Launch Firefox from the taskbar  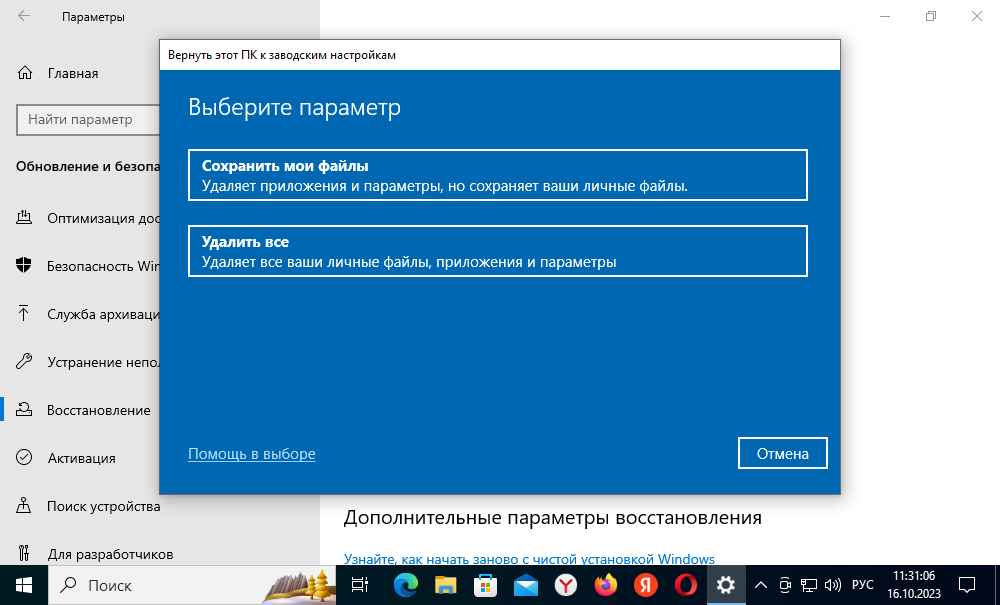coord(606,584)
